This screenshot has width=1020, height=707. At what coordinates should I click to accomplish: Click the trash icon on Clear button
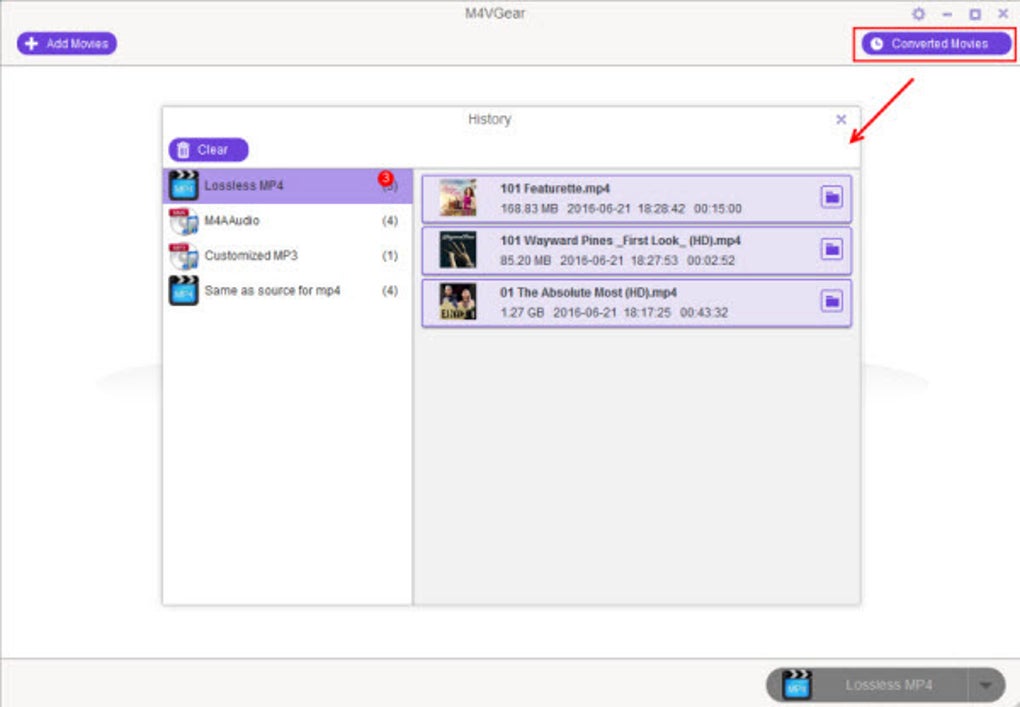point(183,150)
